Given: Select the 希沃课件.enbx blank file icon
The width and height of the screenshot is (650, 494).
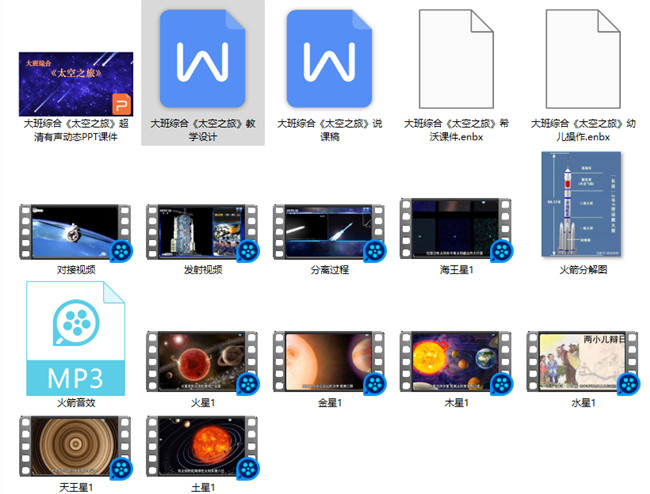Looking at the screenshot, I should point(456,60).
